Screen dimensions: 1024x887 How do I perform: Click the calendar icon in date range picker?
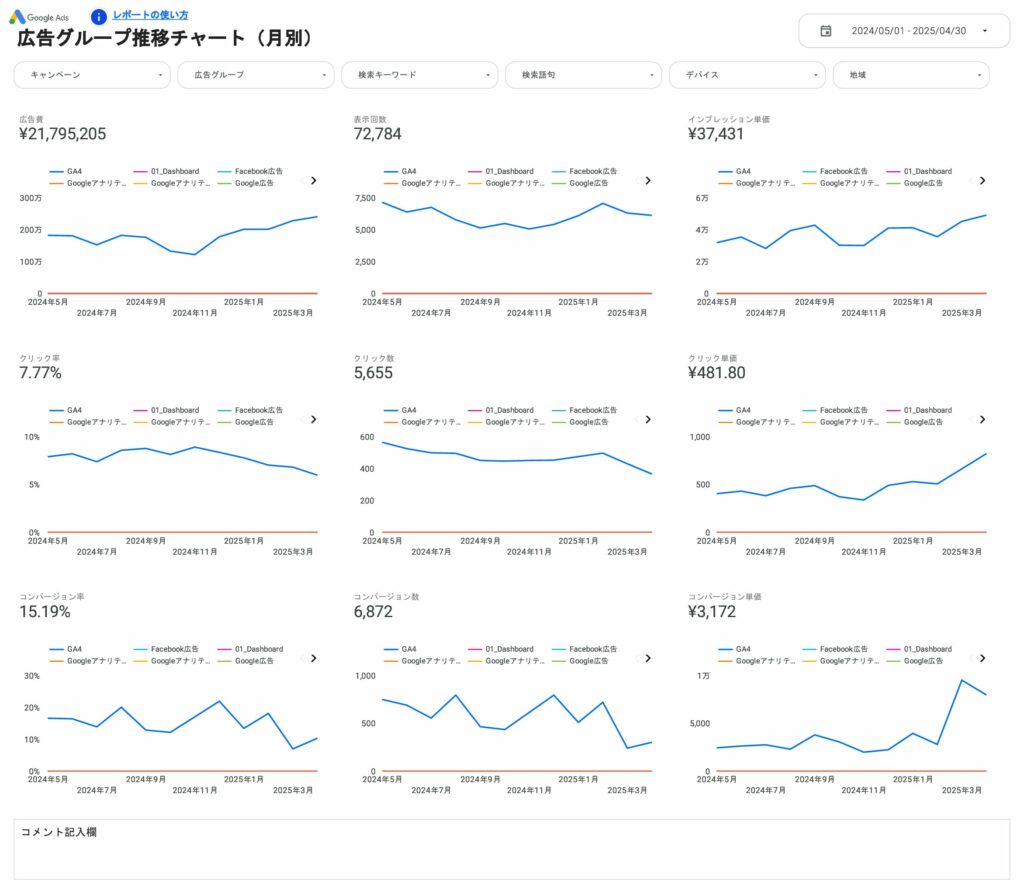tap(825, 31)
